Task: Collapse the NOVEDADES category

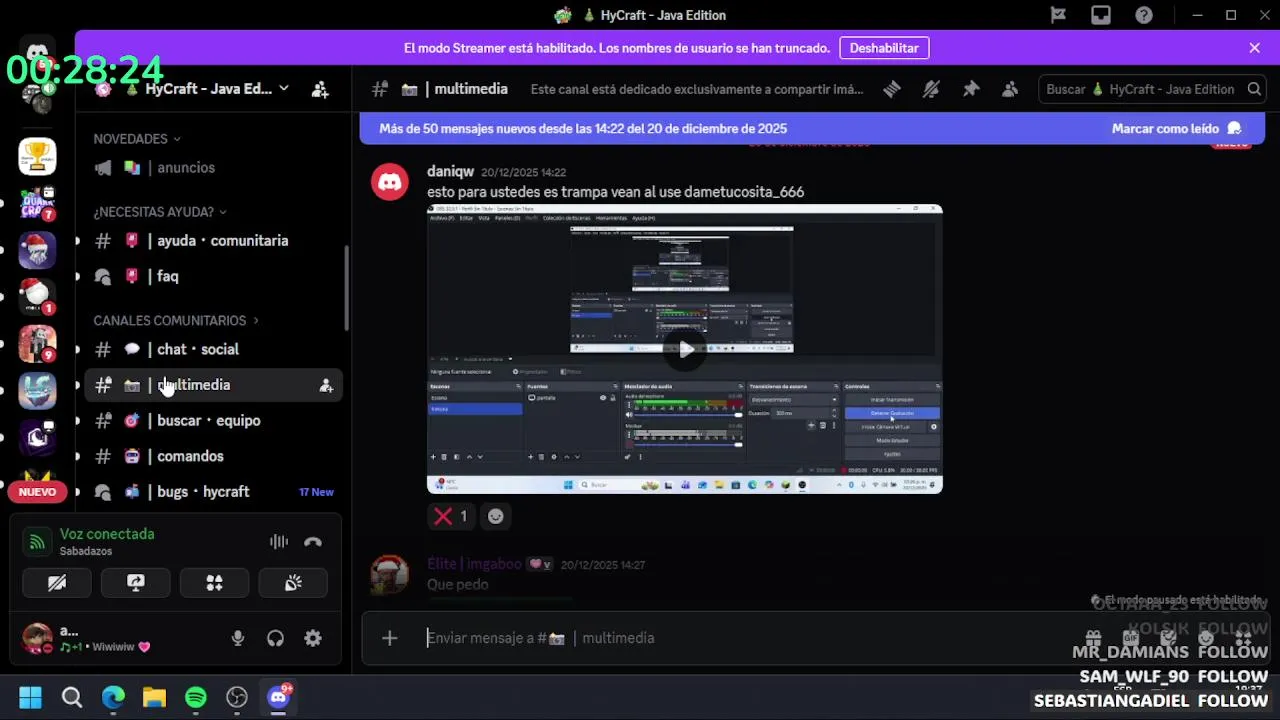Action: point(137,139)
